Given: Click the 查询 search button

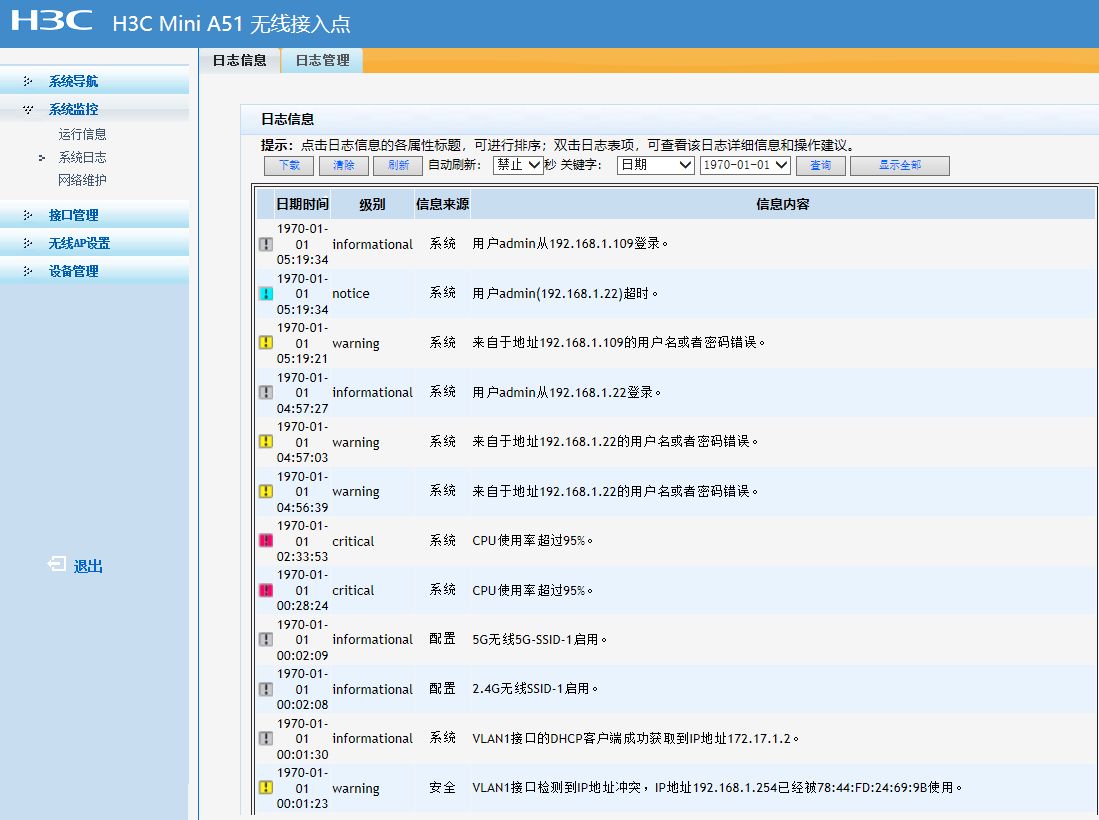Looking at the screenshot, I should pyautogui.click(x=821, y=165).
